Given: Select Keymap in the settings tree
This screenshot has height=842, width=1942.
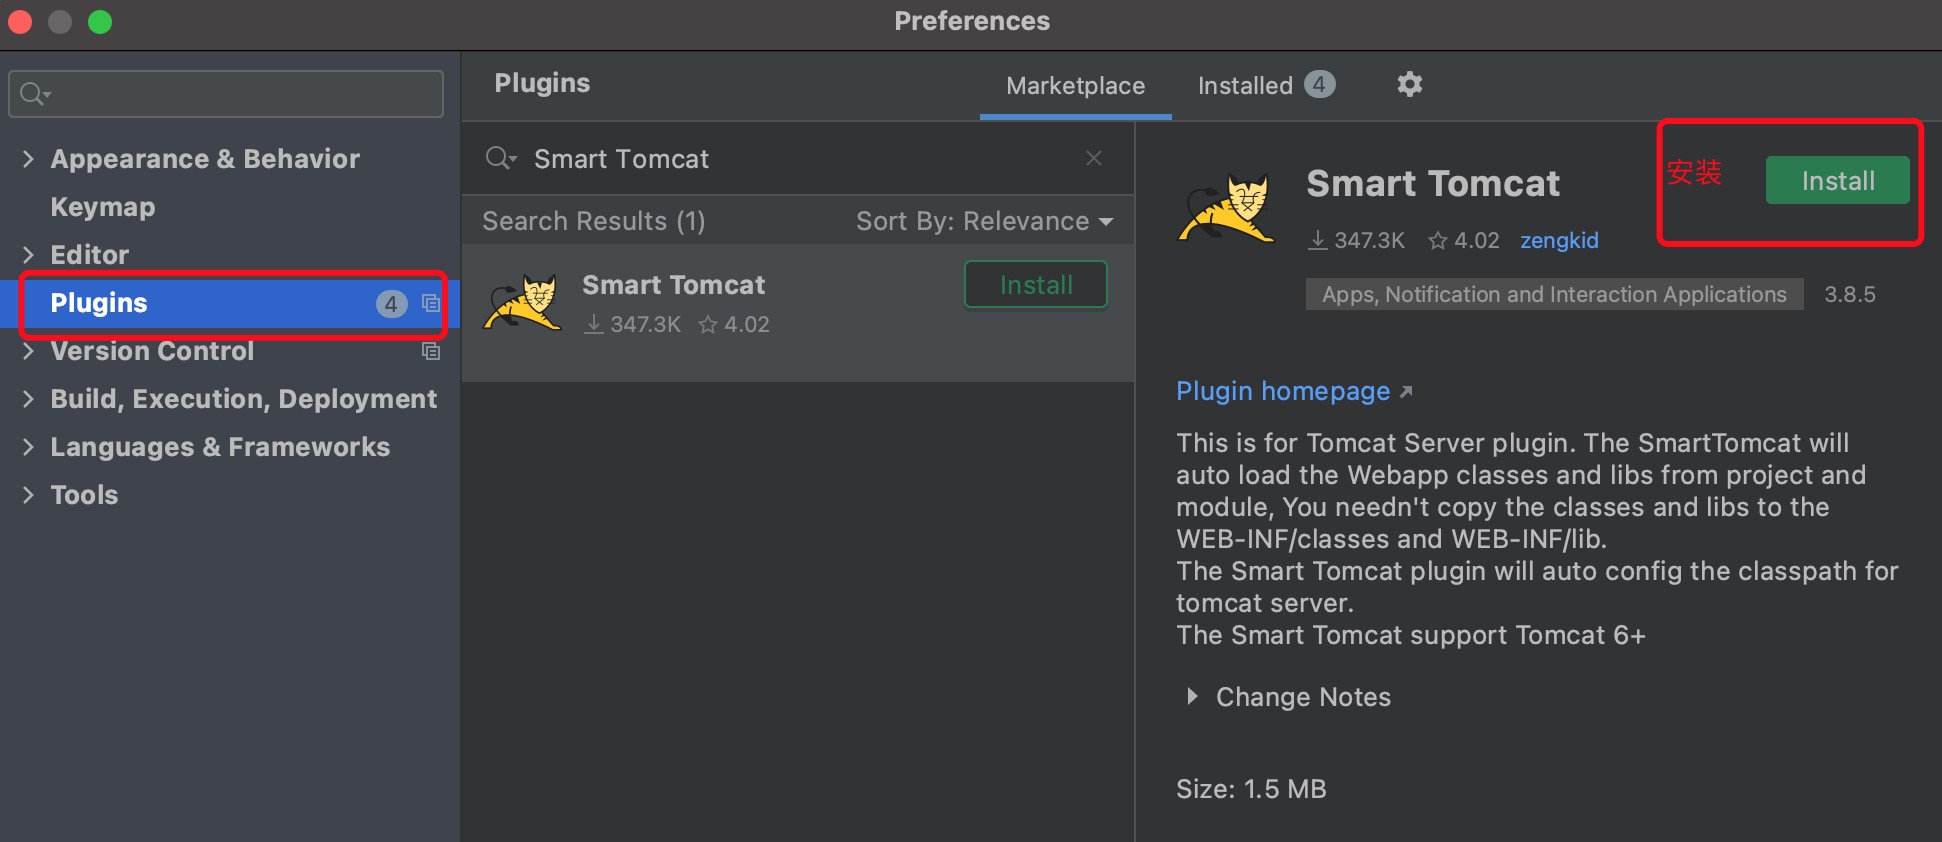Looking at the screenshot, I should (x=103, y=207).
